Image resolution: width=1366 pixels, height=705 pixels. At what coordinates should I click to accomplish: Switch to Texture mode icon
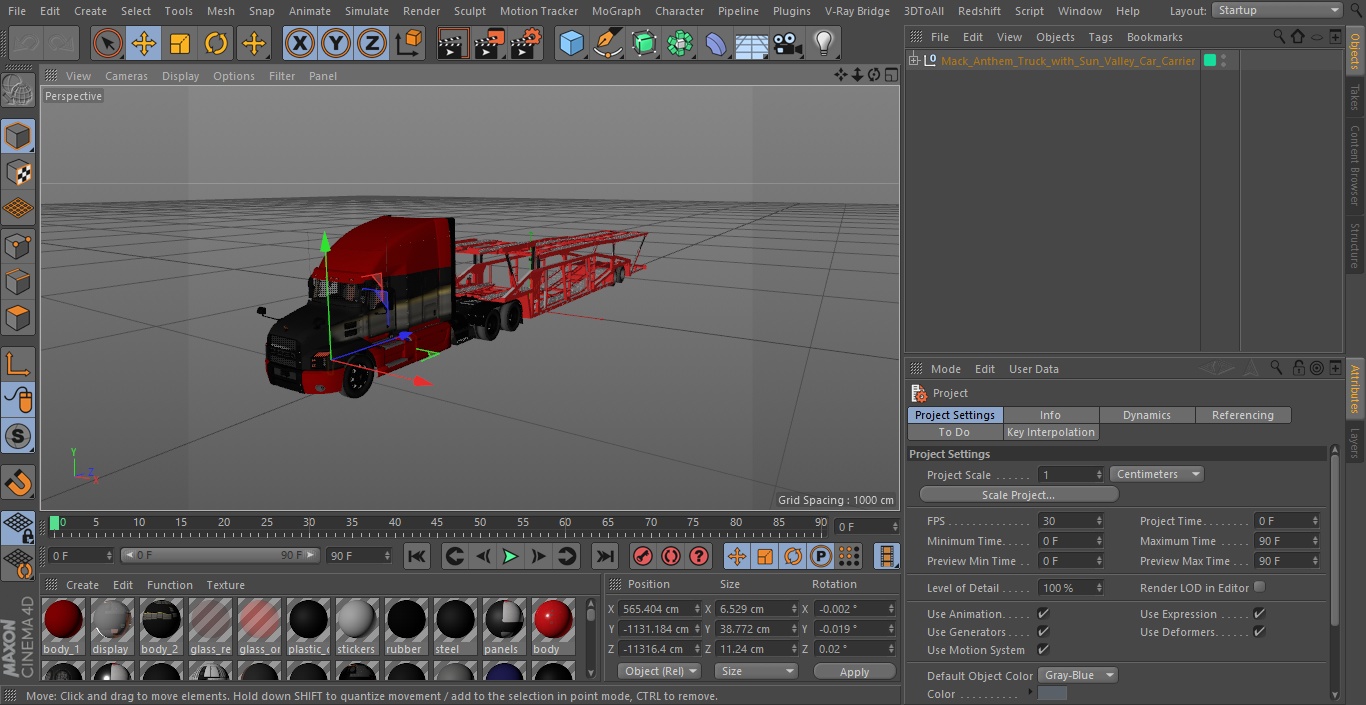pyautogui.click(x=18, y=172)
